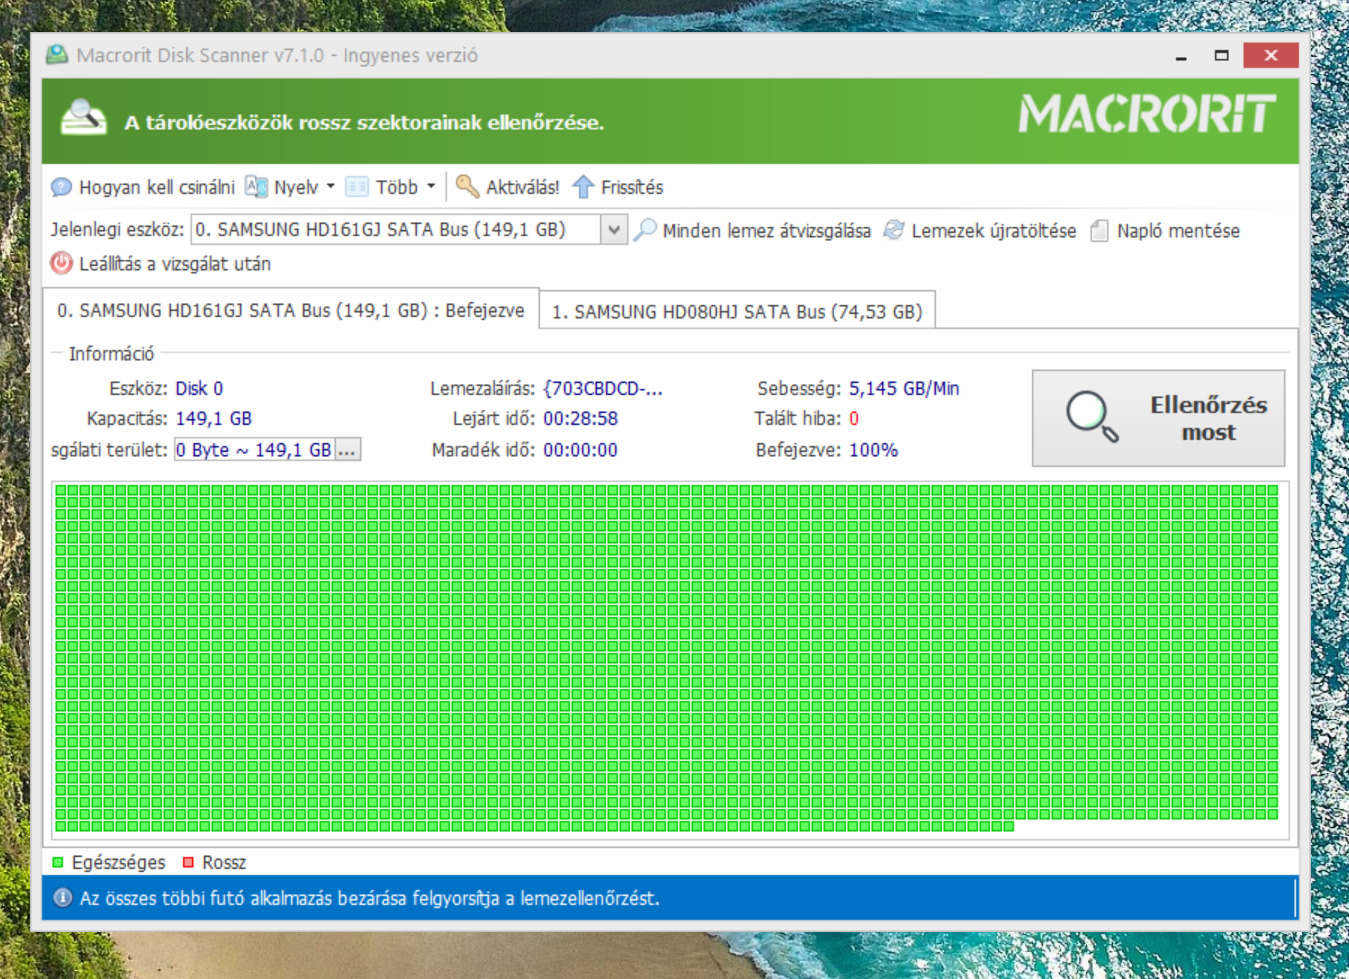This screenshot has height=979, width=1349.
Task: Click the 'Egészséges' legend label
Action: coord(118,862)
